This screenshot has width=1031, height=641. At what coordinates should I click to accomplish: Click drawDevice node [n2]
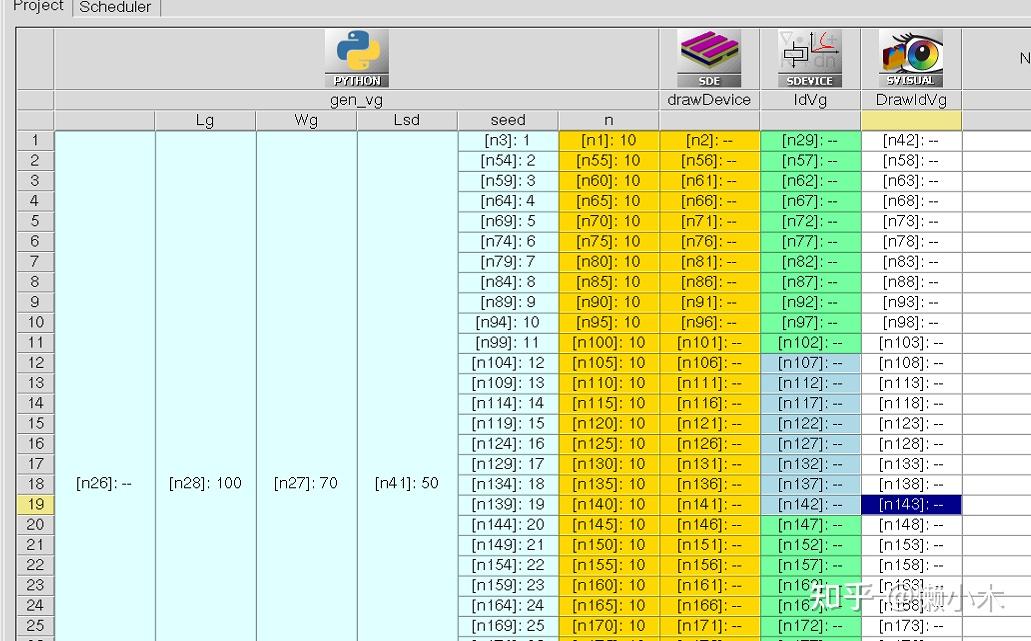pos(709,141)
